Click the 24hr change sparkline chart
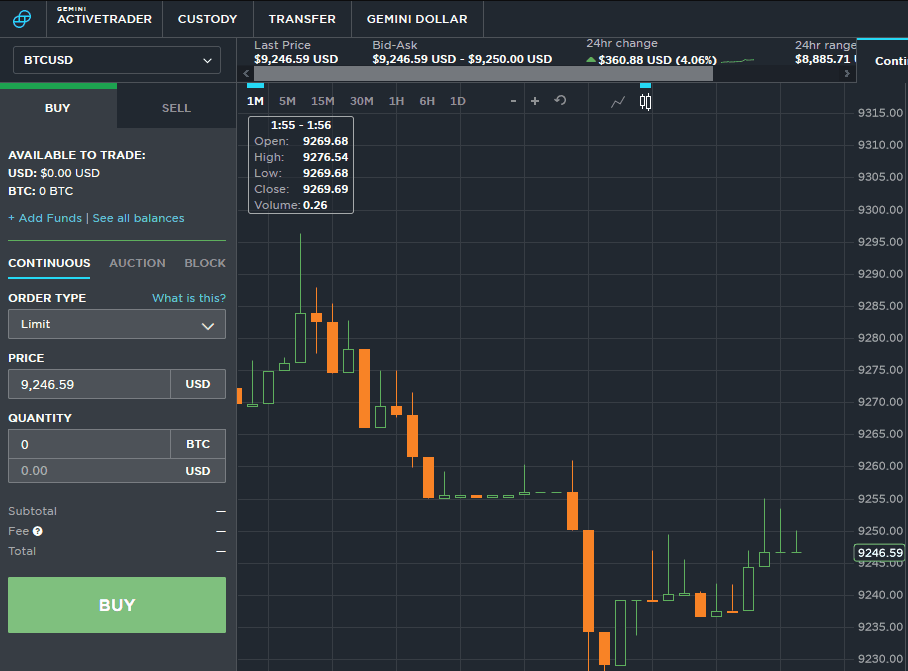This screenshot has height=671, width=908. pyautogui.click(x=738, y=60)
